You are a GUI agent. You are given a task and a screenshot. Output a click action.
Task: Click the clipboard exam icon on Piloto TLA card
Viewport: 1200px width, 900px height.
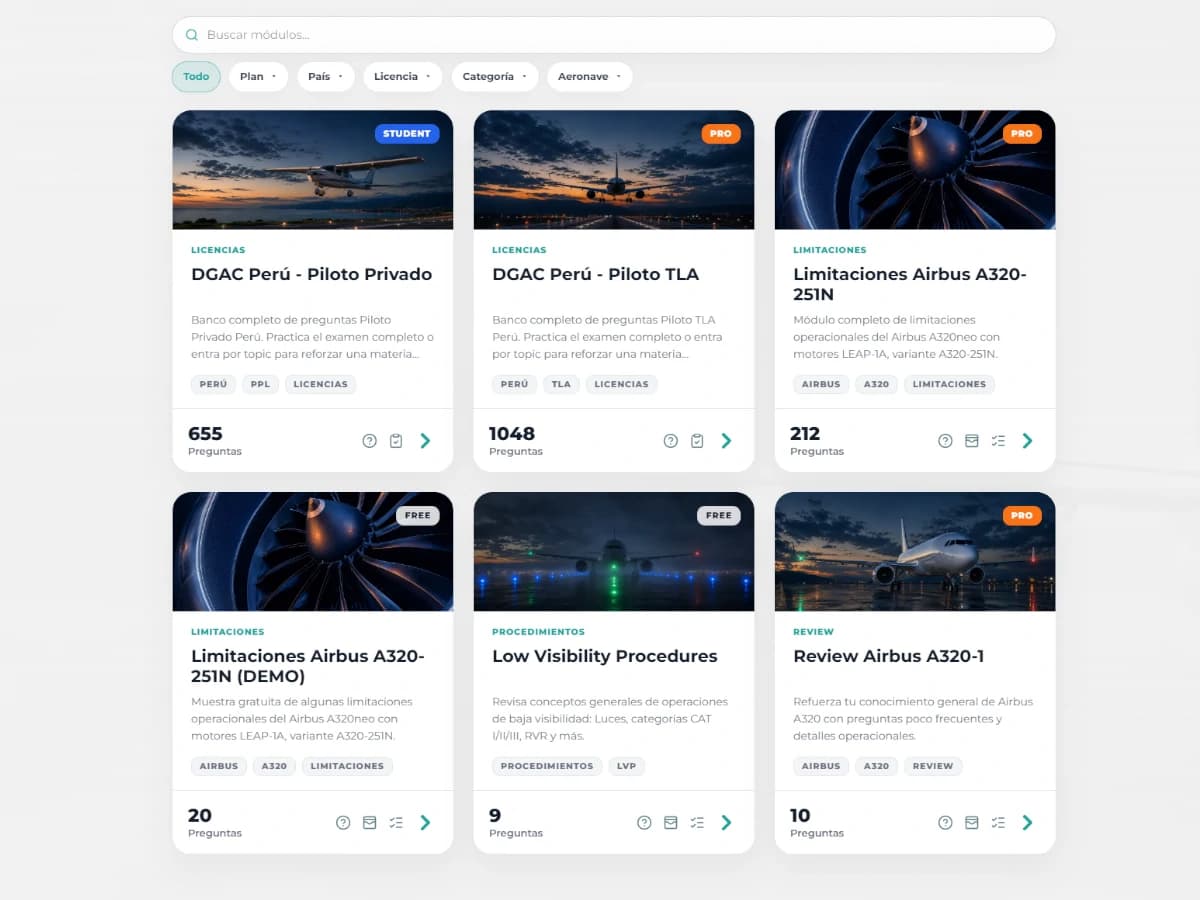click(x=697, y=441)
